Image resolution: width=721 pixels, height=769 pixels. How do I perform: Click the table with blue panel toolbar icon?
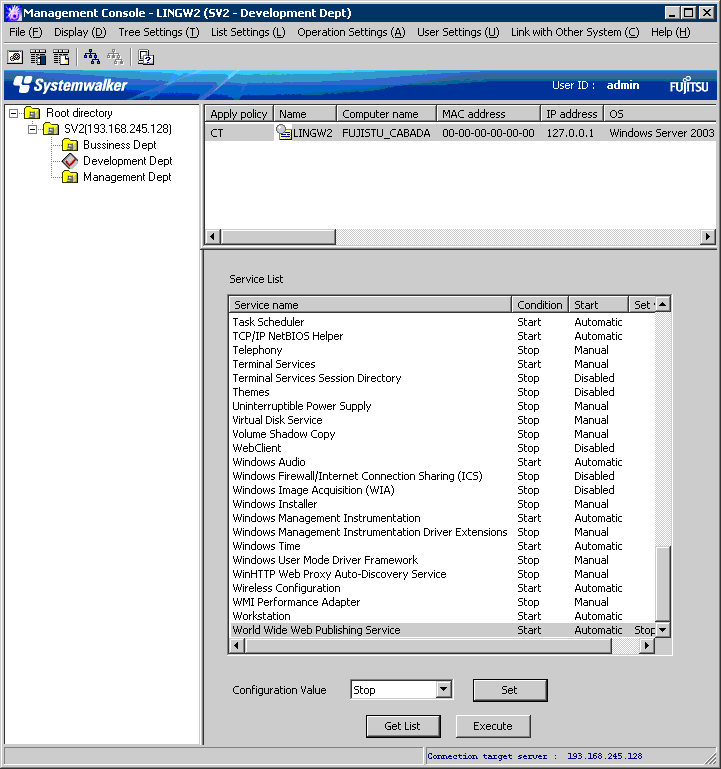pos(38,57)
